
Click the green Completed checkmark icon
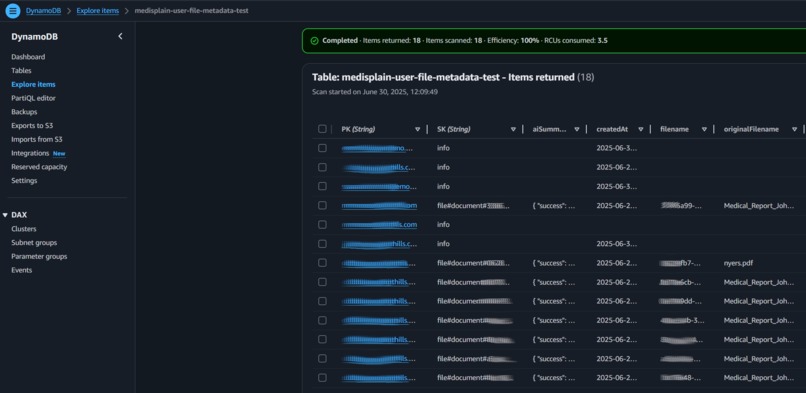[315, 41]
